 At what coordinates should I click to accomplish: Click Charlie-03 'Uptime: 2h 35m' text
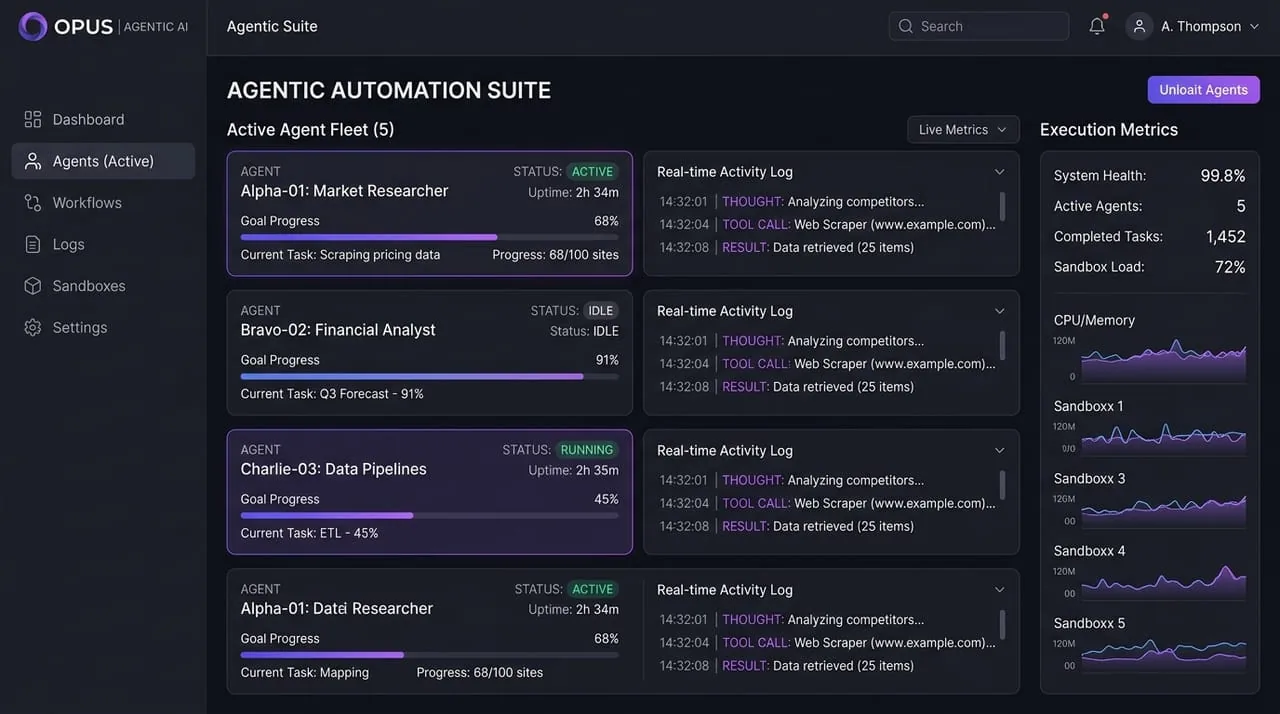(x=573, y=470)
